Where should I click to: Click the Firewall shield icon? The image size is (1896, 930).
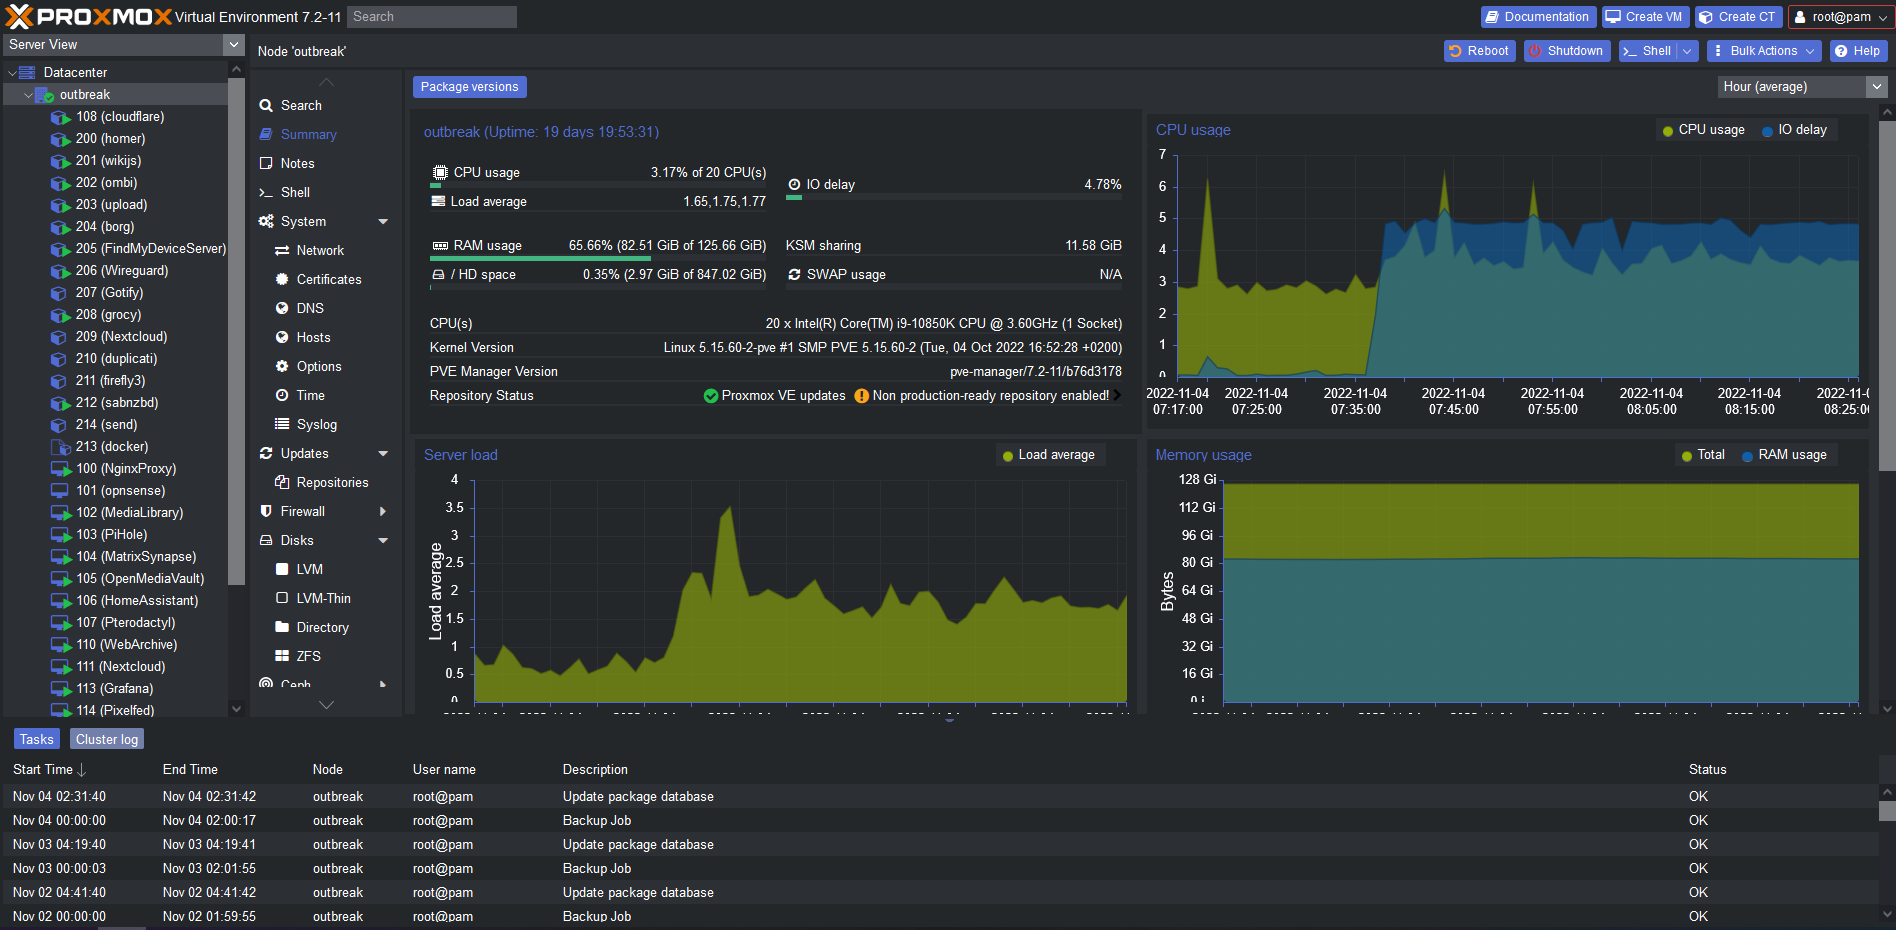(x=266, y=511)
